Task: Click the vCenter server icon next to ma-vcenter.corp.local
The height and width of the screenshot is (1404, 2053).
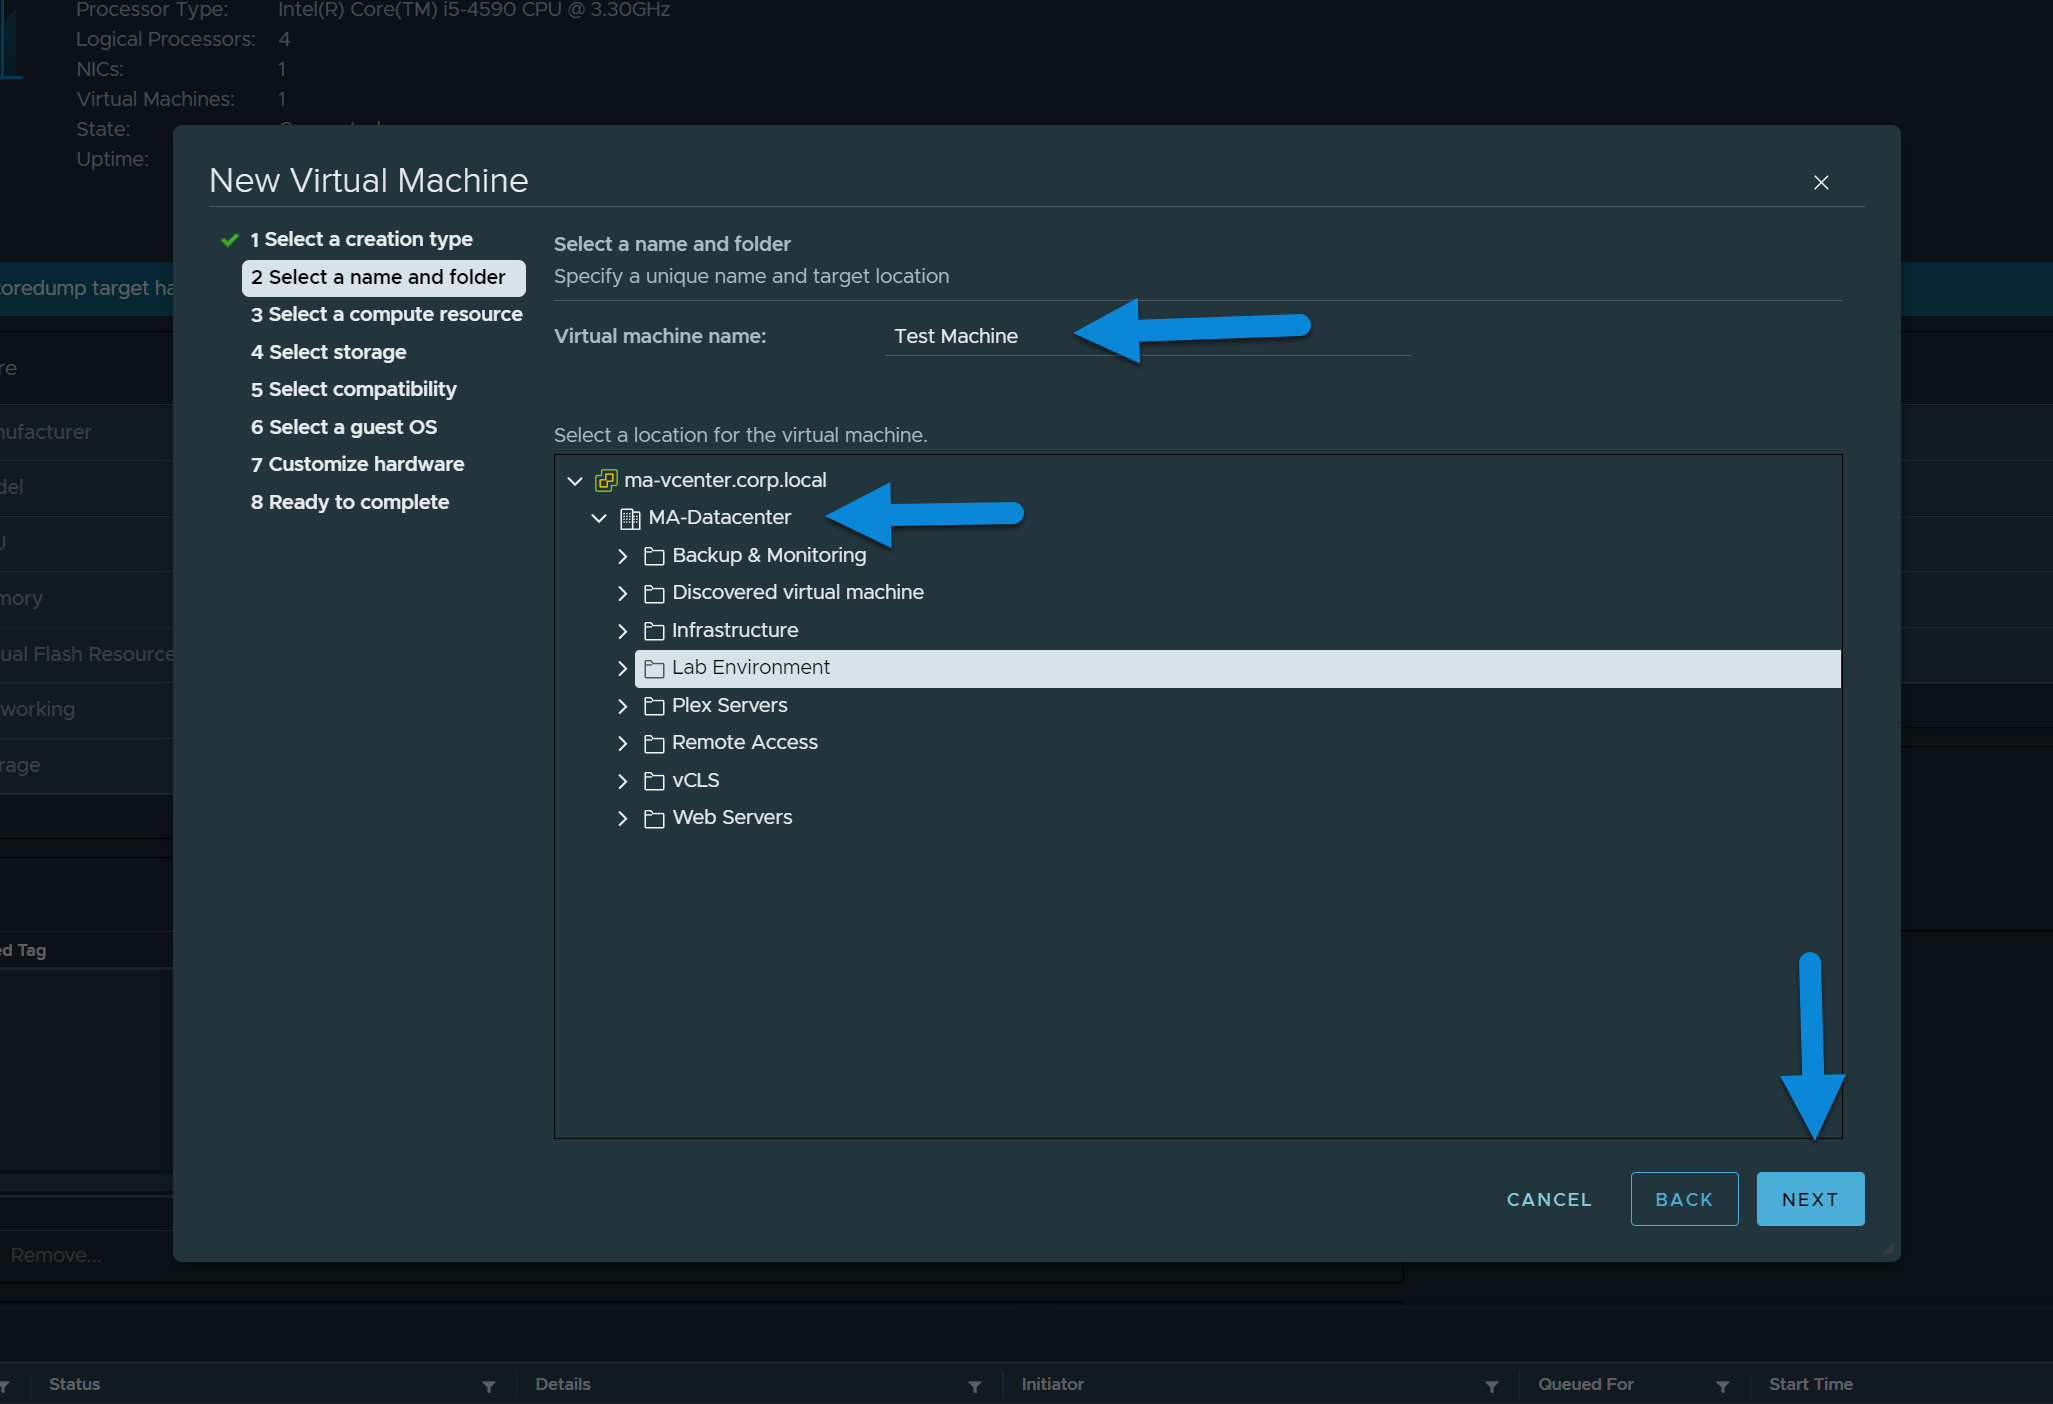Action: coord(606,481)
